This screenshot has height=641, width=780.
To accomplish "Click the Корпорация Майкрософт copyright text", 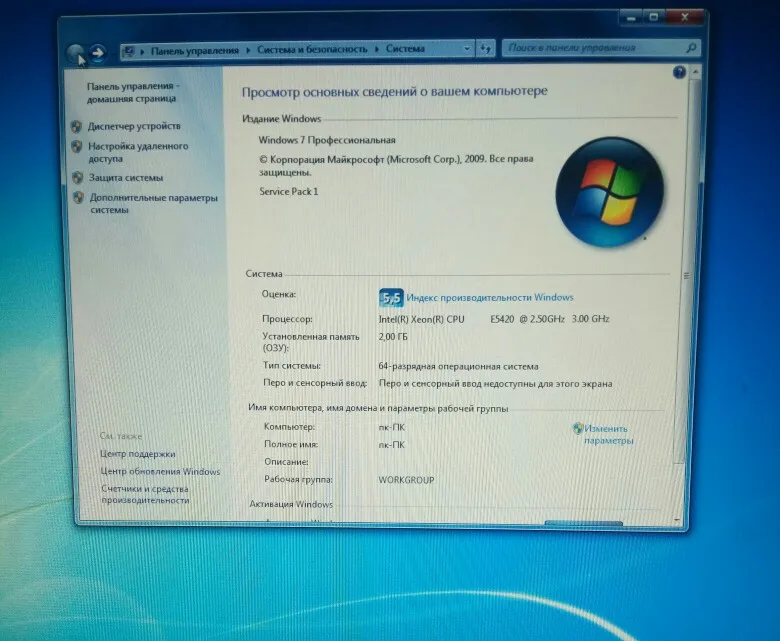I will 396,166.
